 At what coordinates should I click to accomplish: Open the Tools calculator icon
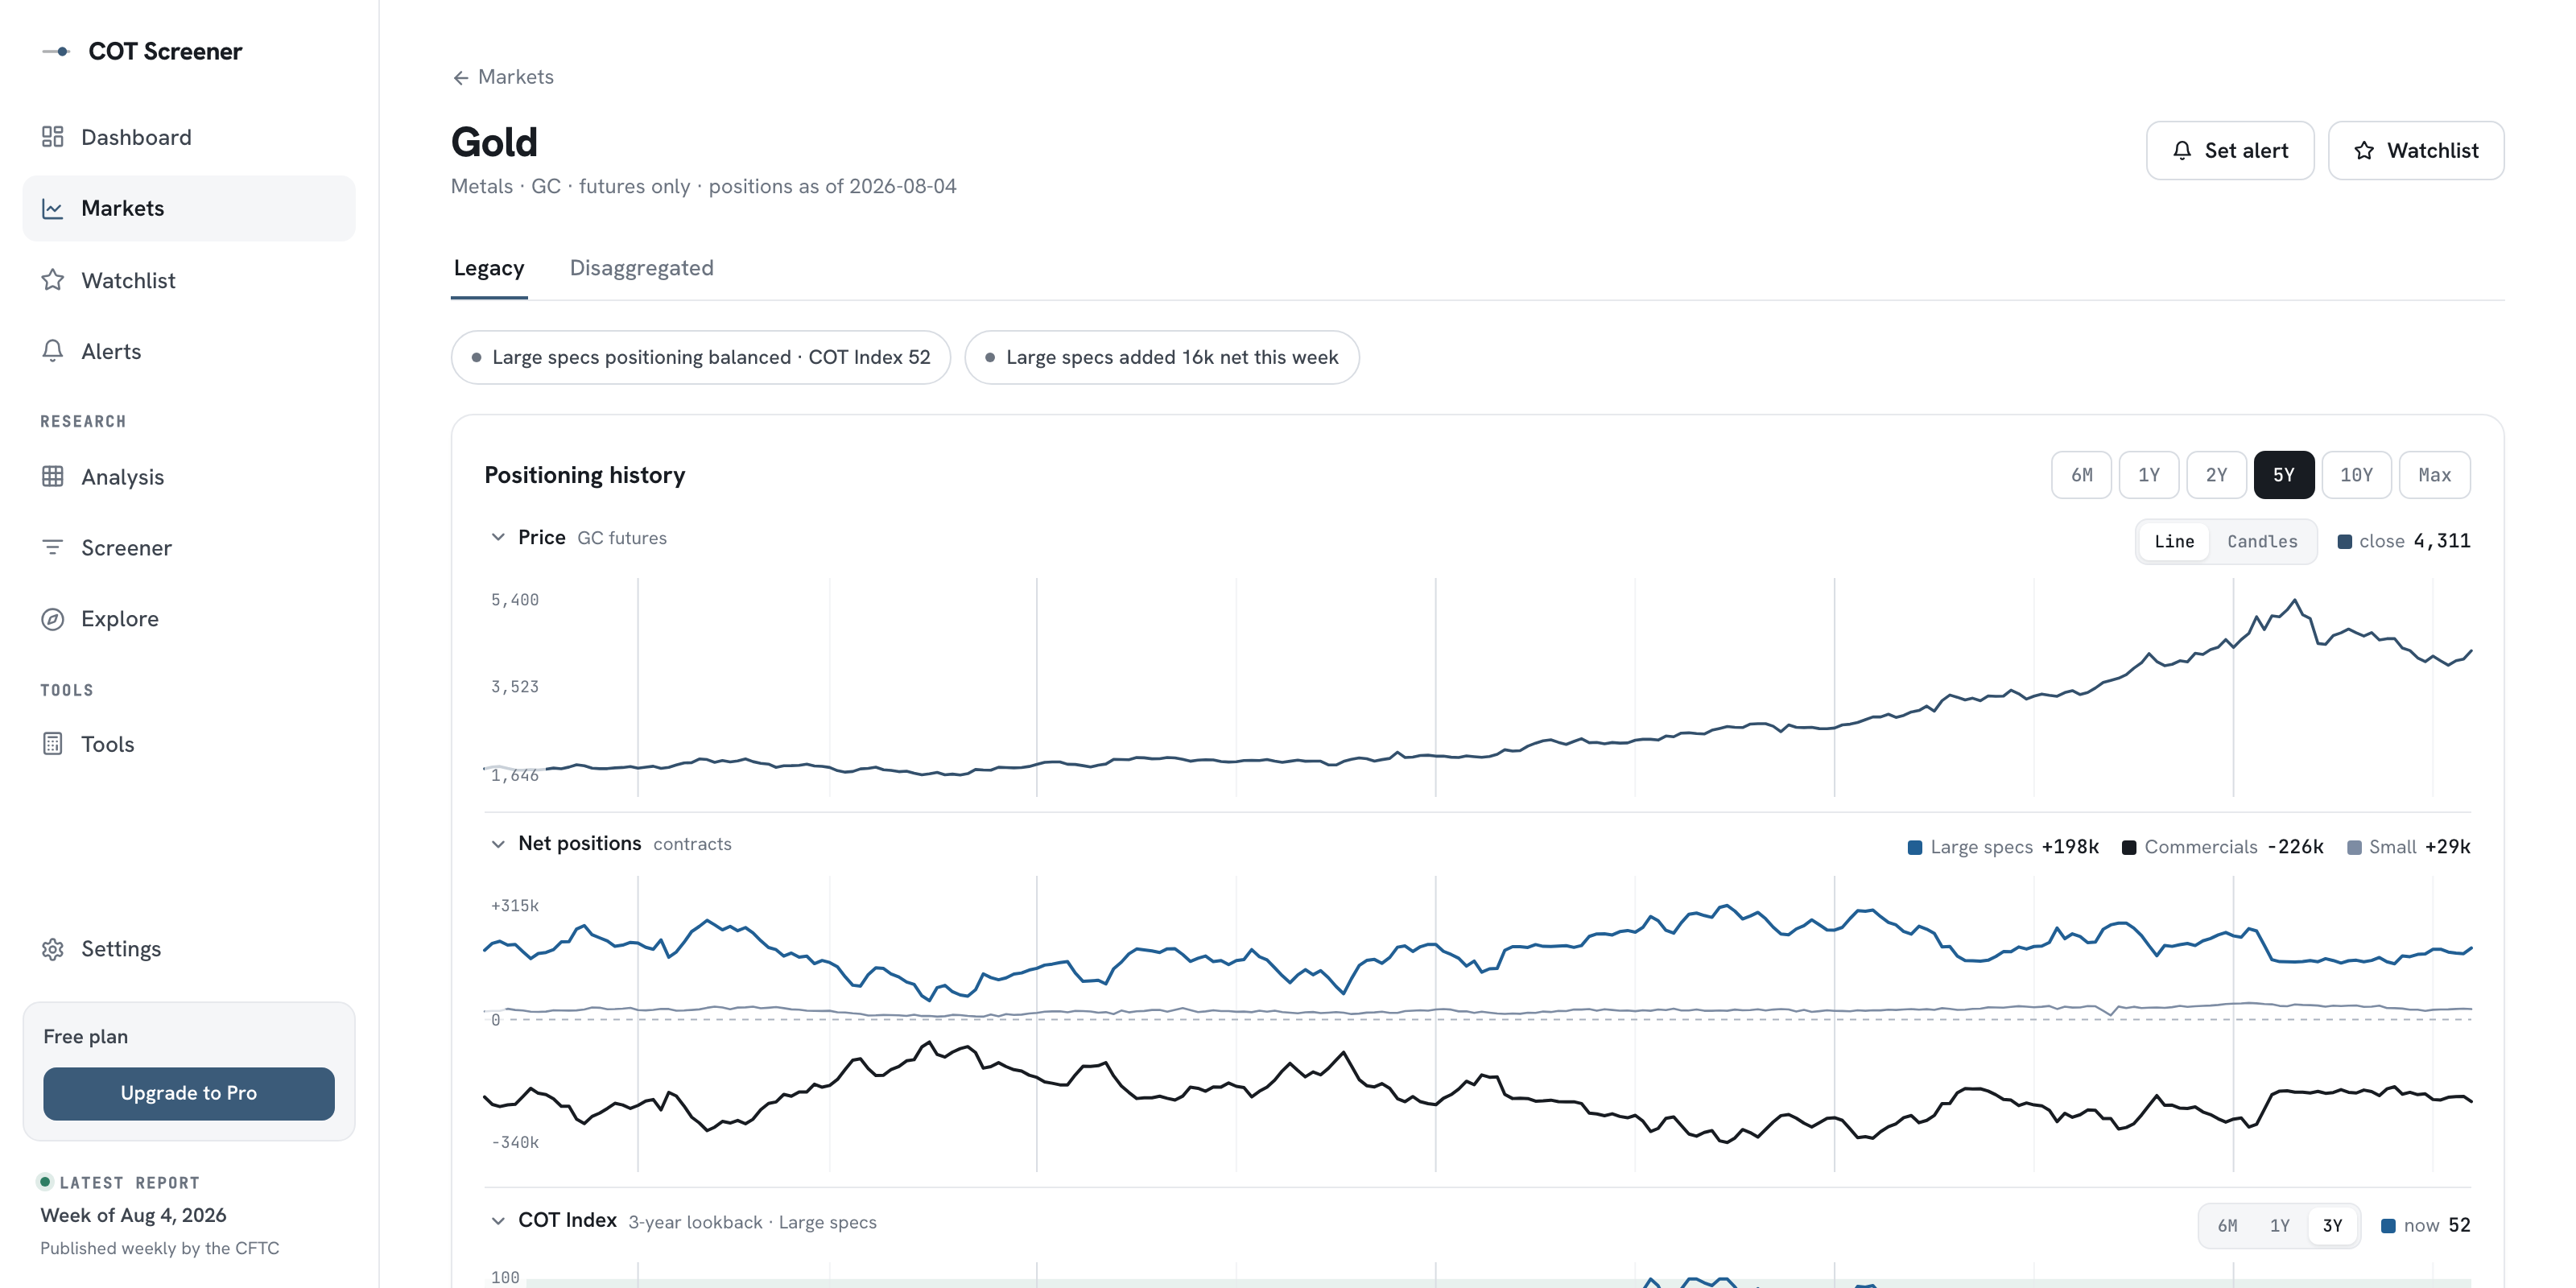tap(53, 744)
